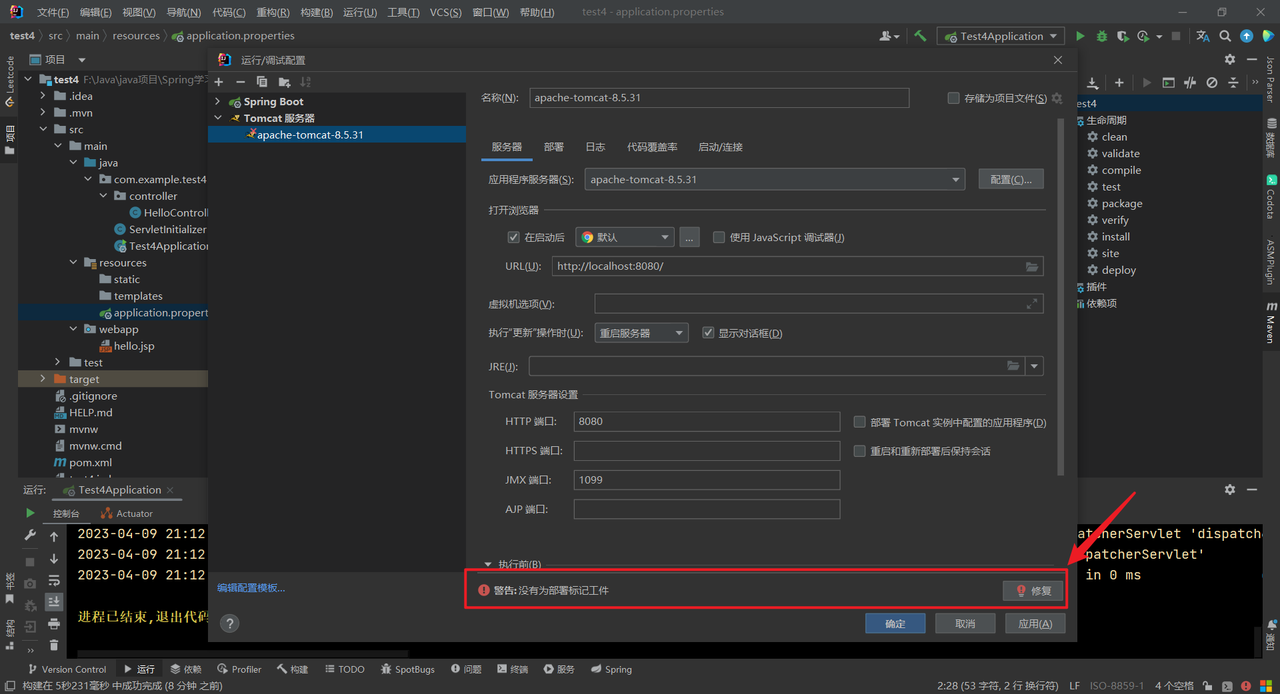This screenshot has width=1280, height=694.
Task: Clear the console with the trash icon
Action: coord(54,645)
